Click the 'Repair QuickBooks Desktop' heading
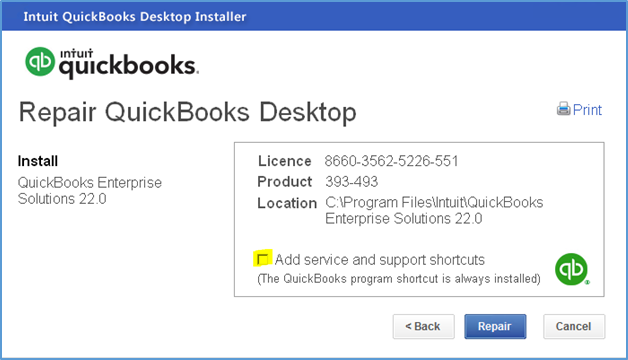This screenshot has height=360, width=628. click(x=187, y=112)
